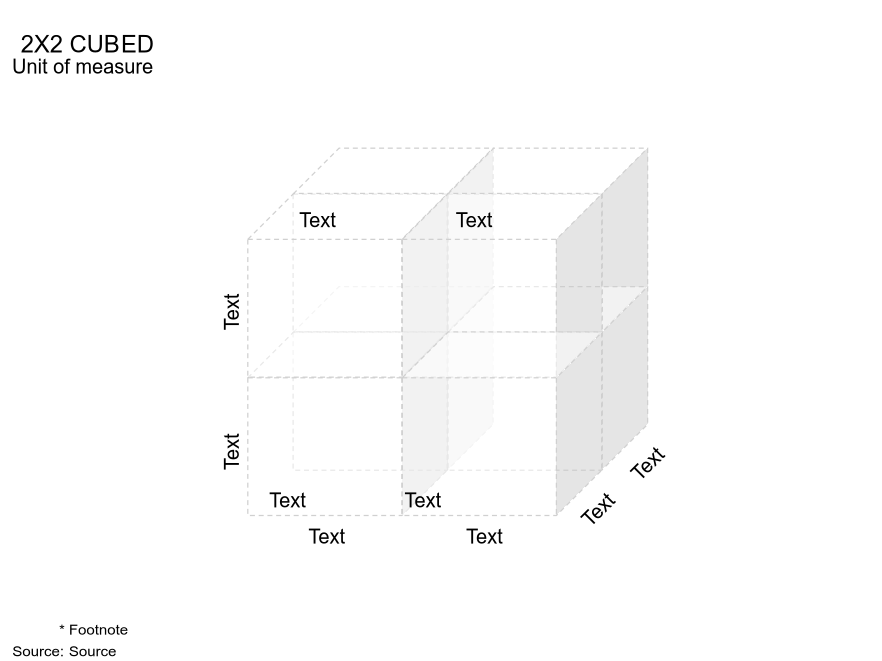Select the top face of the cube, right half

click(x=525, y=194)
